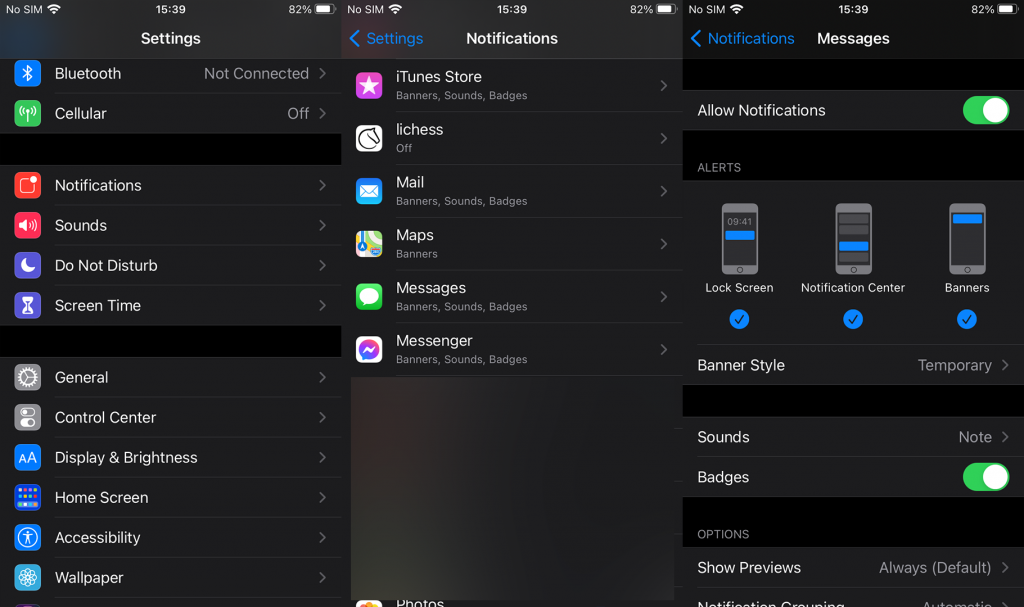This screenshot has width=1024, height=607.
Task: Tap the 'Note' sound value
Action: pyautogui.click(x=975, y=437)
